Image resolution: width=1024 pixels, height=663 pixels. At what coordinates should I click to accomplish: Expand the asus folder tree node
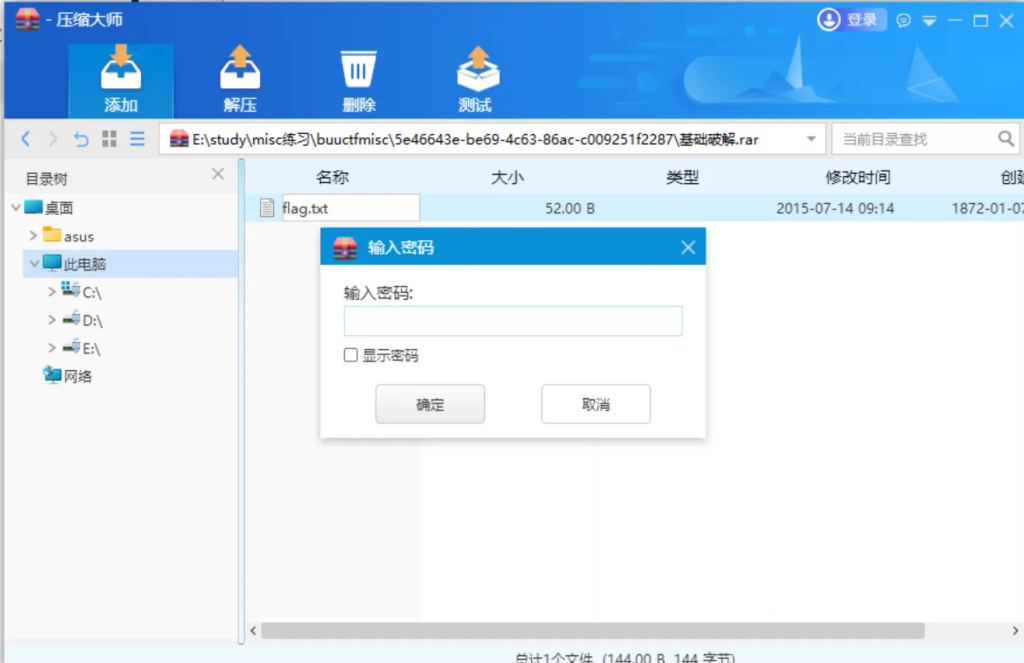tap(33, 235)
